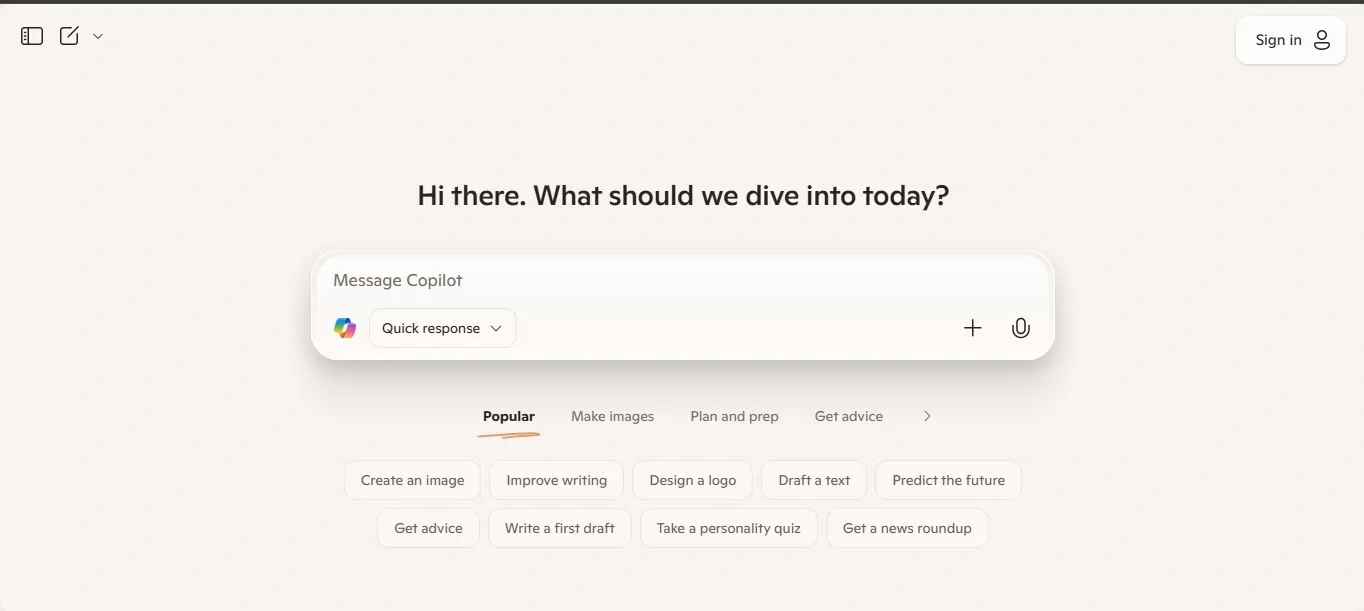The image size is (1364, 611).
Task: Open the Quick response mode dropdown
Action: click(443, 328)
